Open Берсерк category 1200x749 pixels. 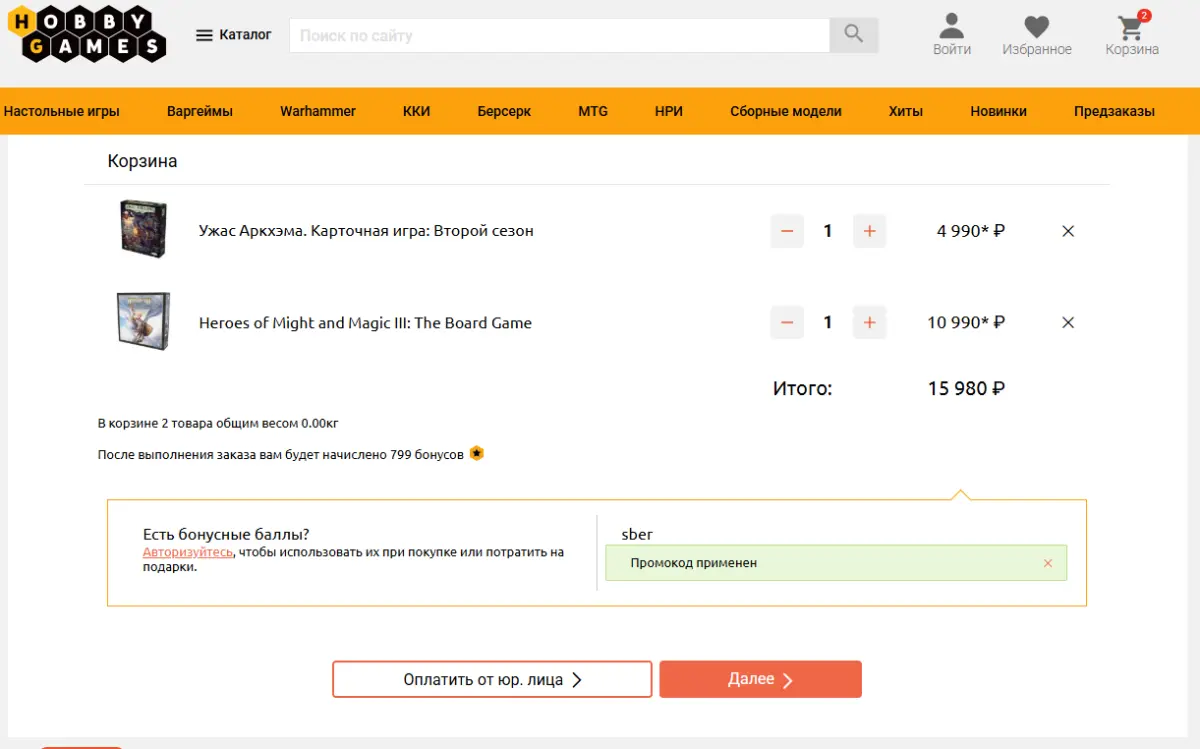coord(504,111)
